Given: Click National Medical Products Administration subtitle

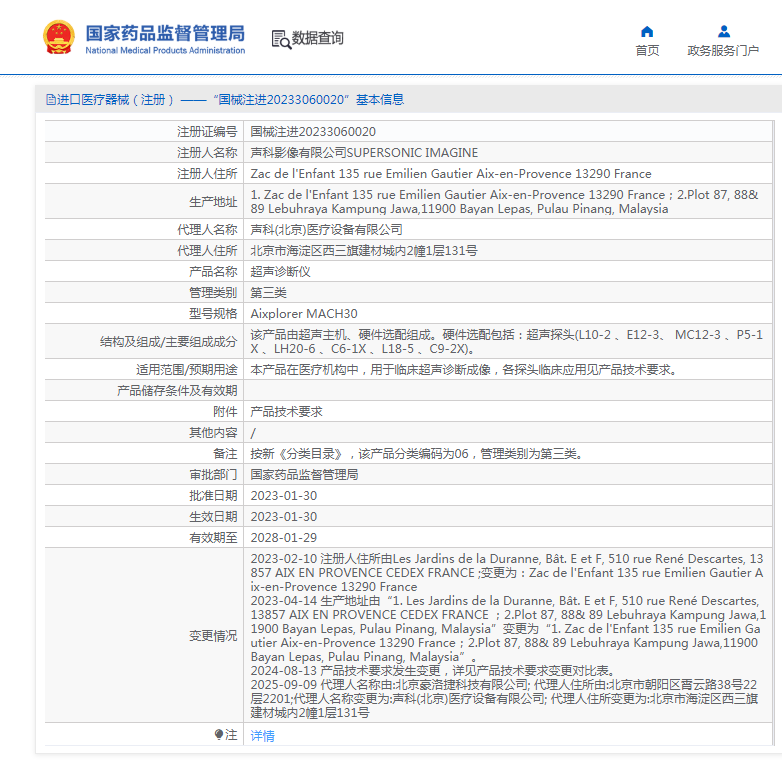Looking at the screenshot, I should (164, 51).
